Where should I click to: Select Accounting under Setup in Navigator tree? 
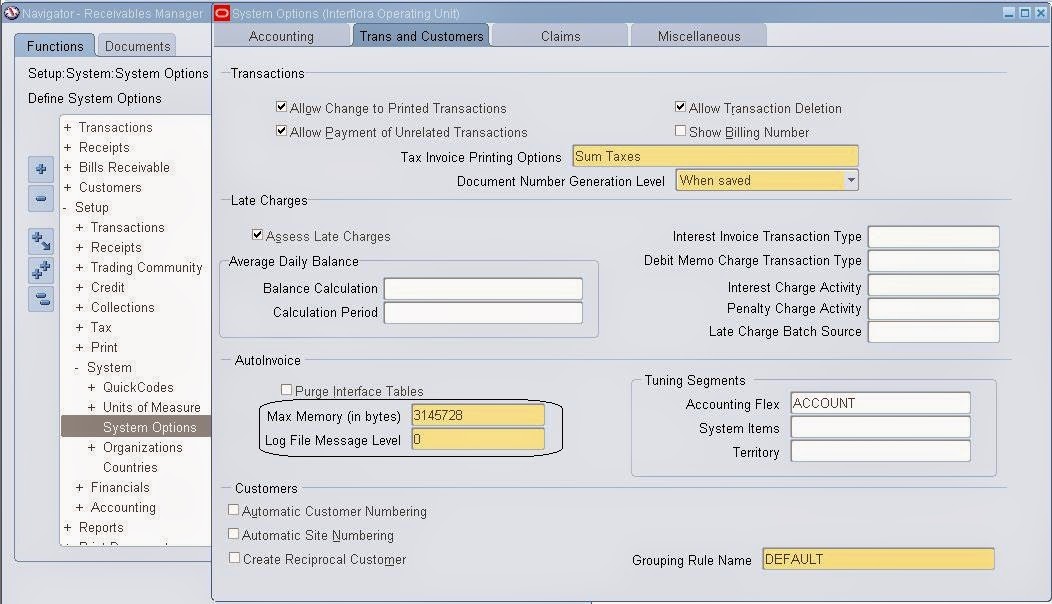coord(123,508)
